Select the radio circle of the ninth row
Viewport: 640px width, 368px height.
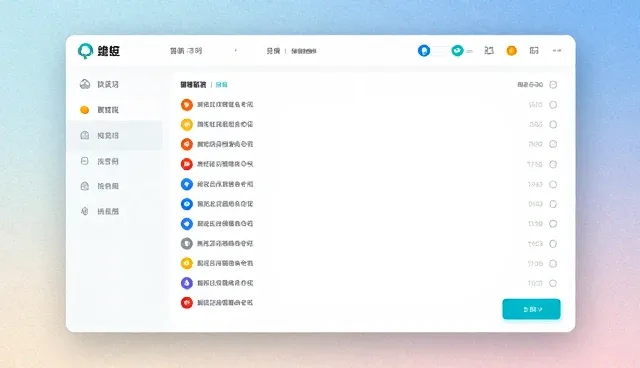pyautogui.click(x=553, y=264)
